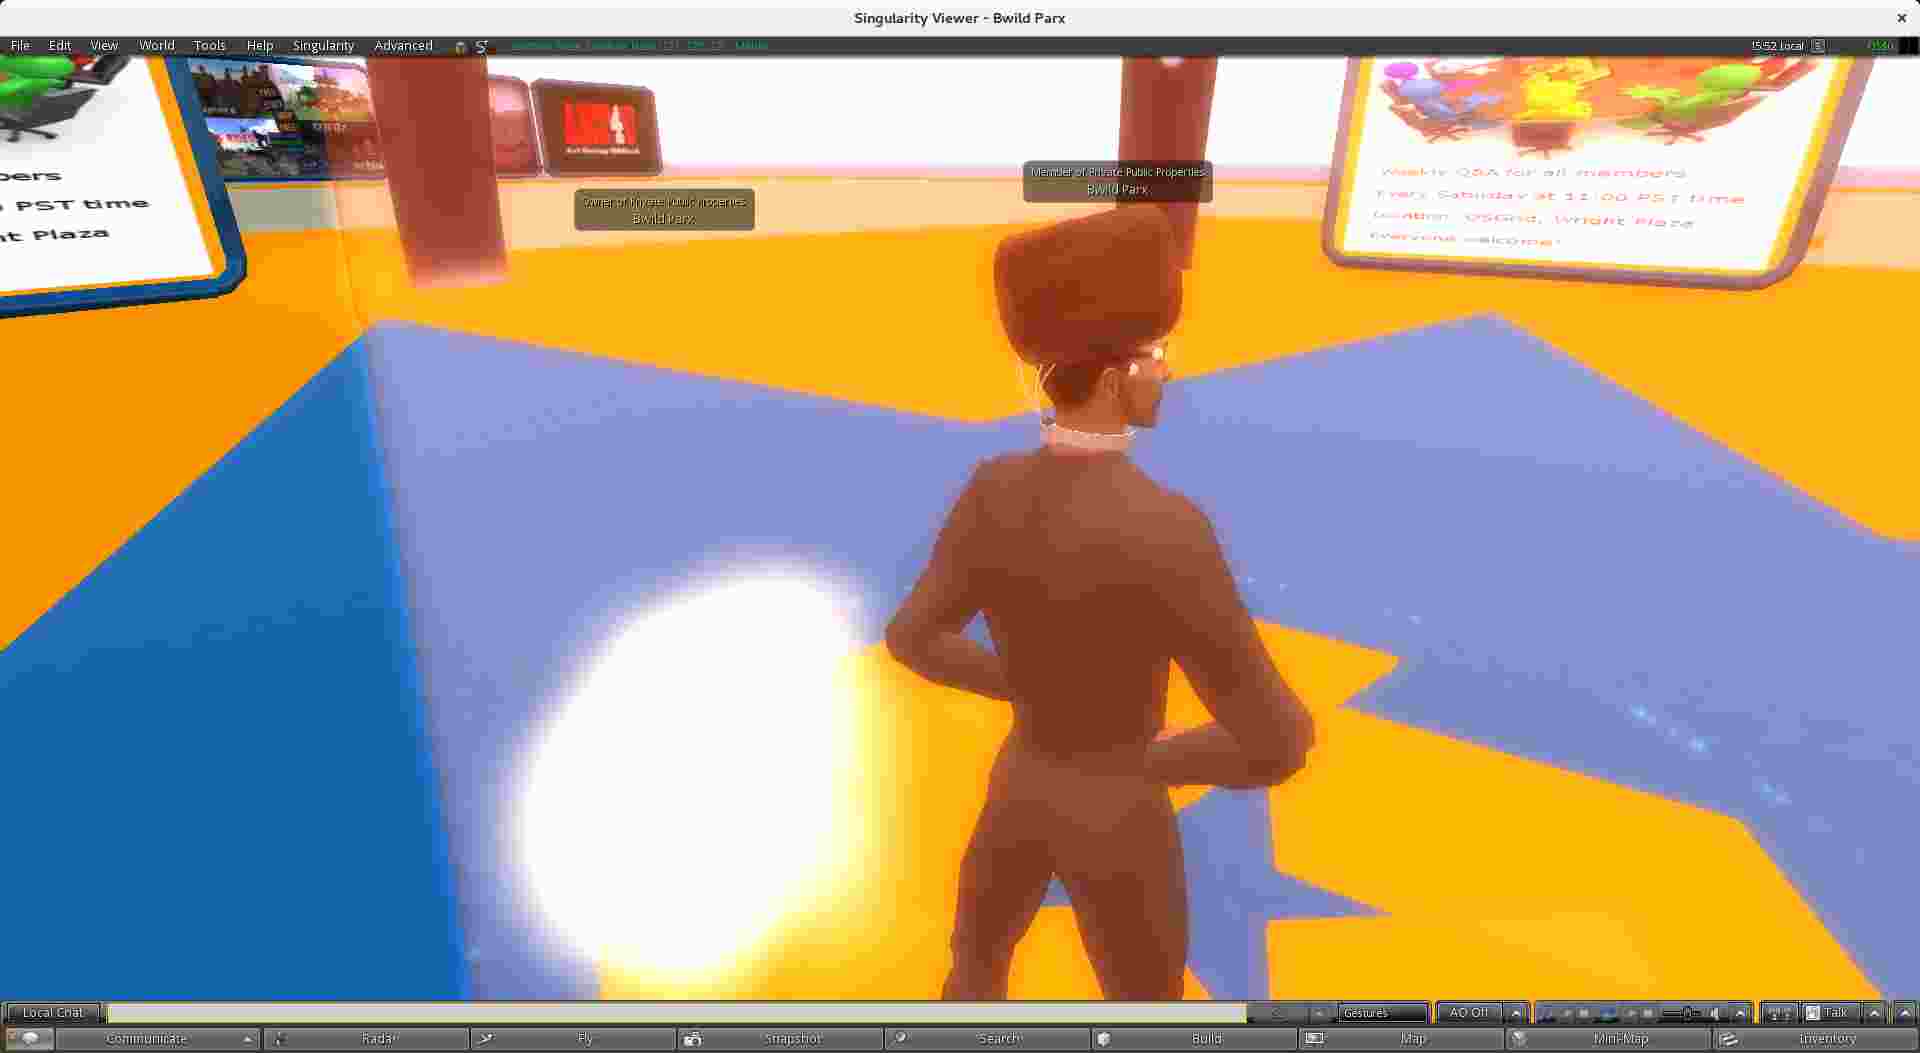Viewport: 1920px width, 1053px height.
Task: Open the Singularity menu
Action: (x=323, y=45)
